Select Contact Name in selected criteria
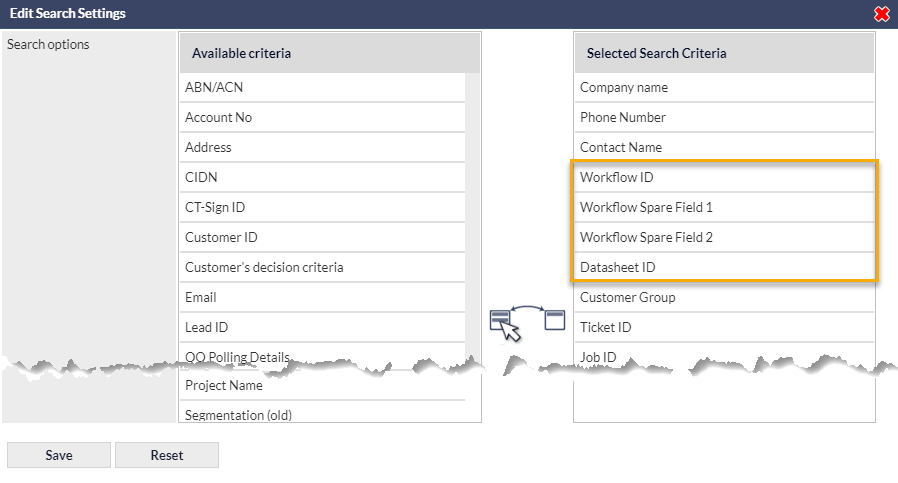The width and height of the screenshot is (898, 483). tap(724, 147)
